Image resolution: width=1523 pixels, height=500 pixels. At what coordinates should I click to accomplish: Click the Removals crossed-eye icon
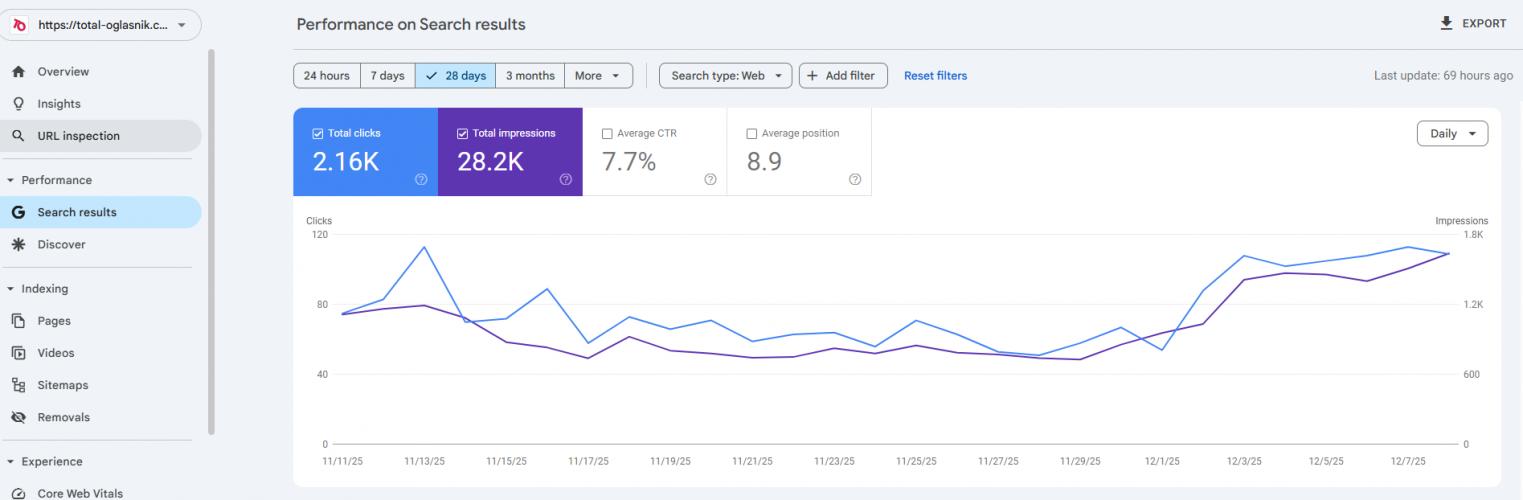(17, 418)
